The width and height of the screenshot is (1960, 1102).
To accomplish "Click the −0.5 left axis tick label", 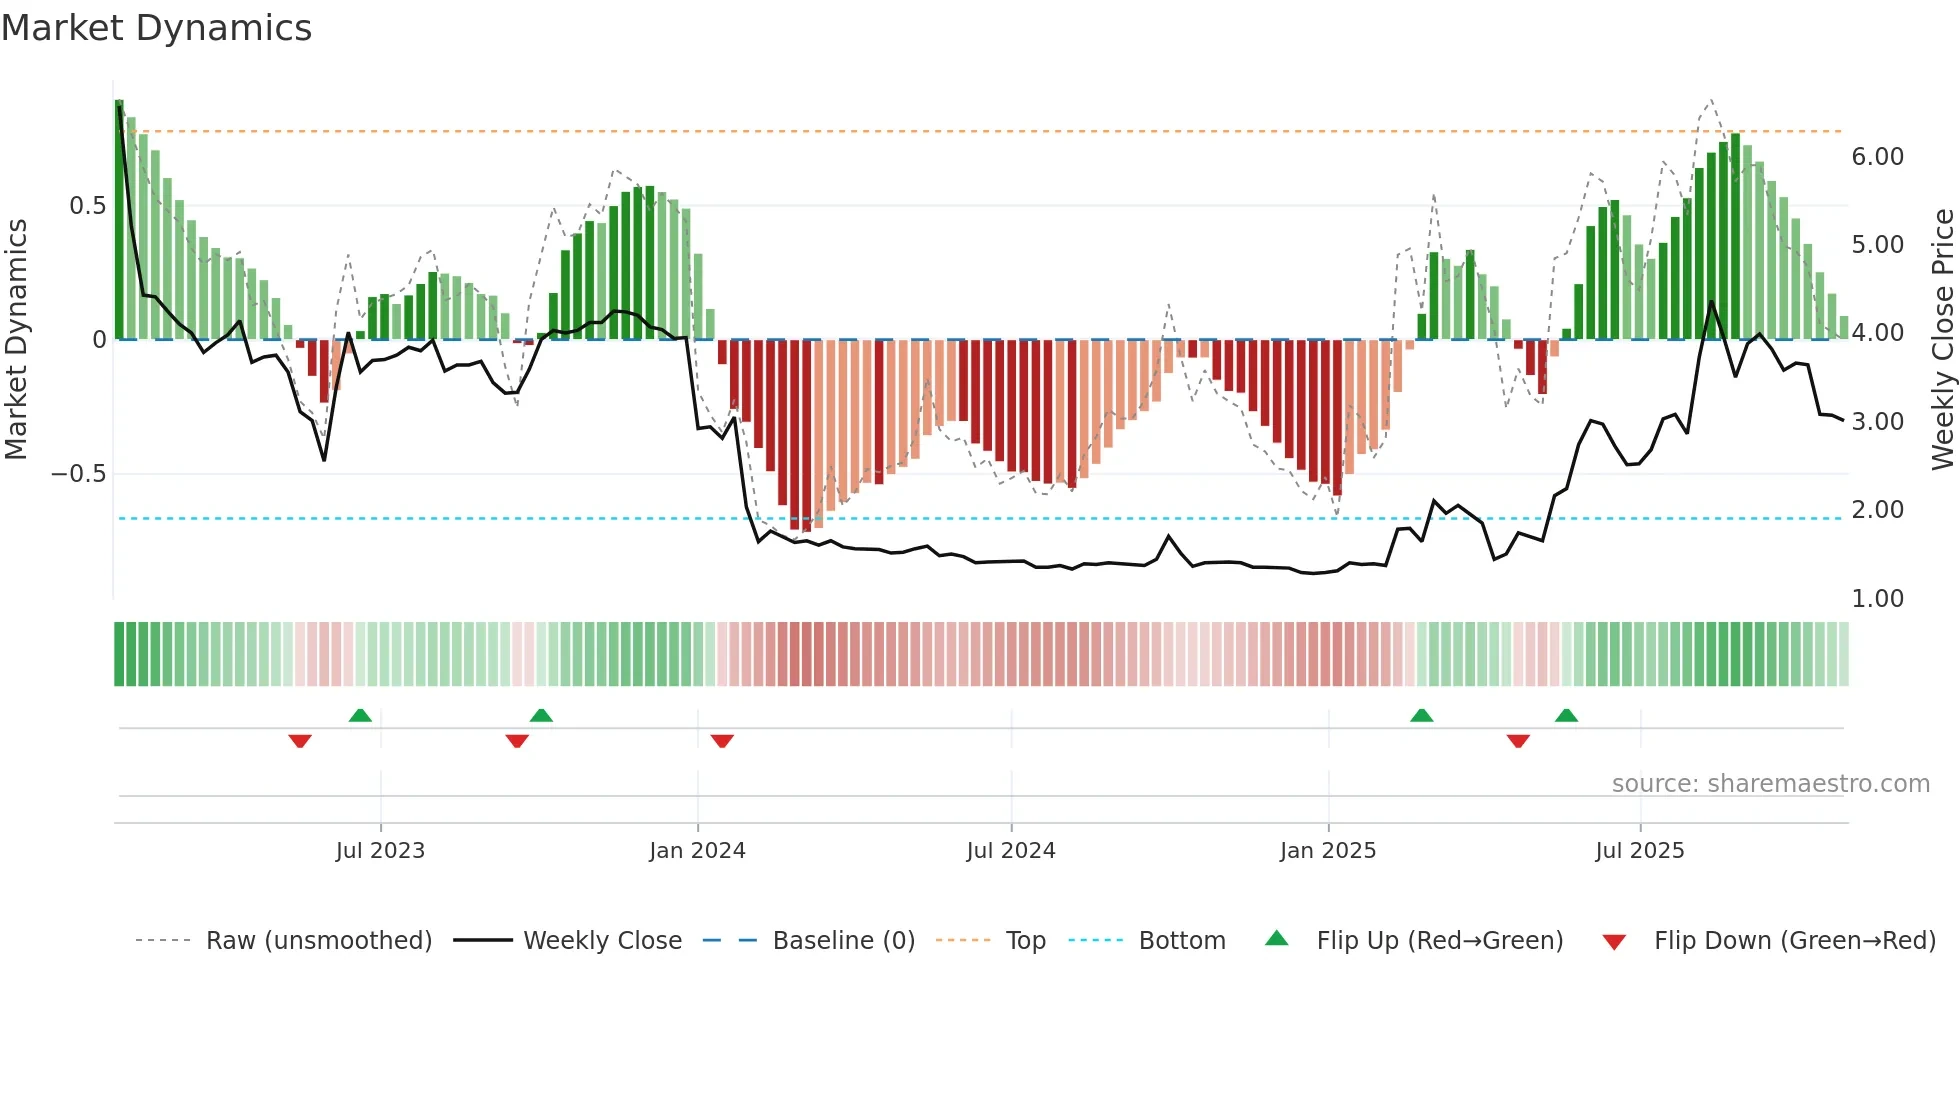I will click(79, 474).
